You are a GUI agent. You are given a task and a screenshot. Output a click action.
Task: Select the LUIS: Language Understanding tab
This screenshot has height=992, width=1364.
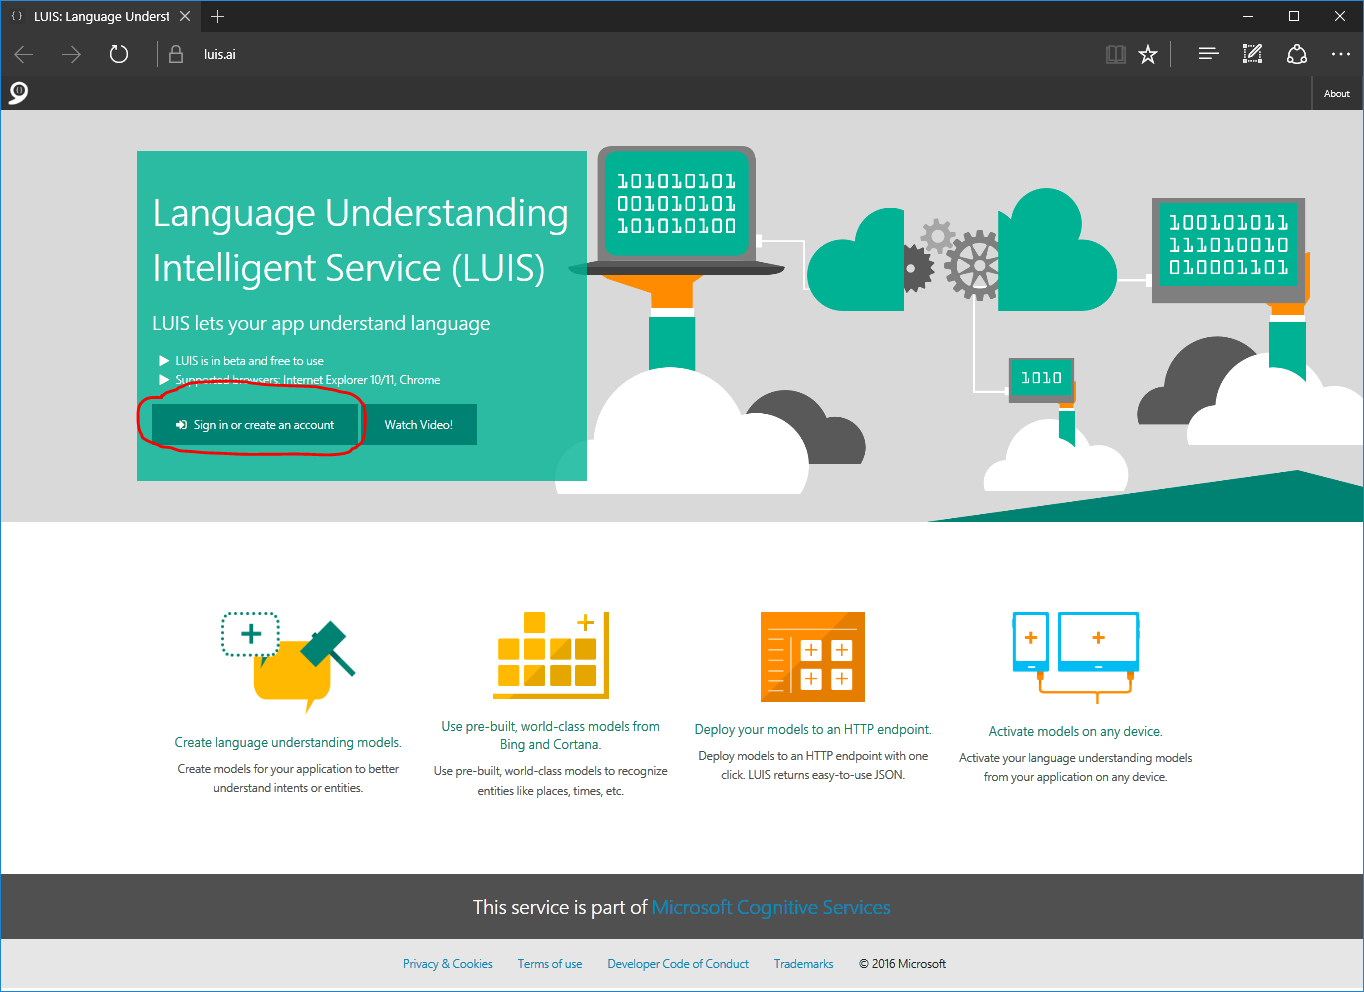(100, 16)
